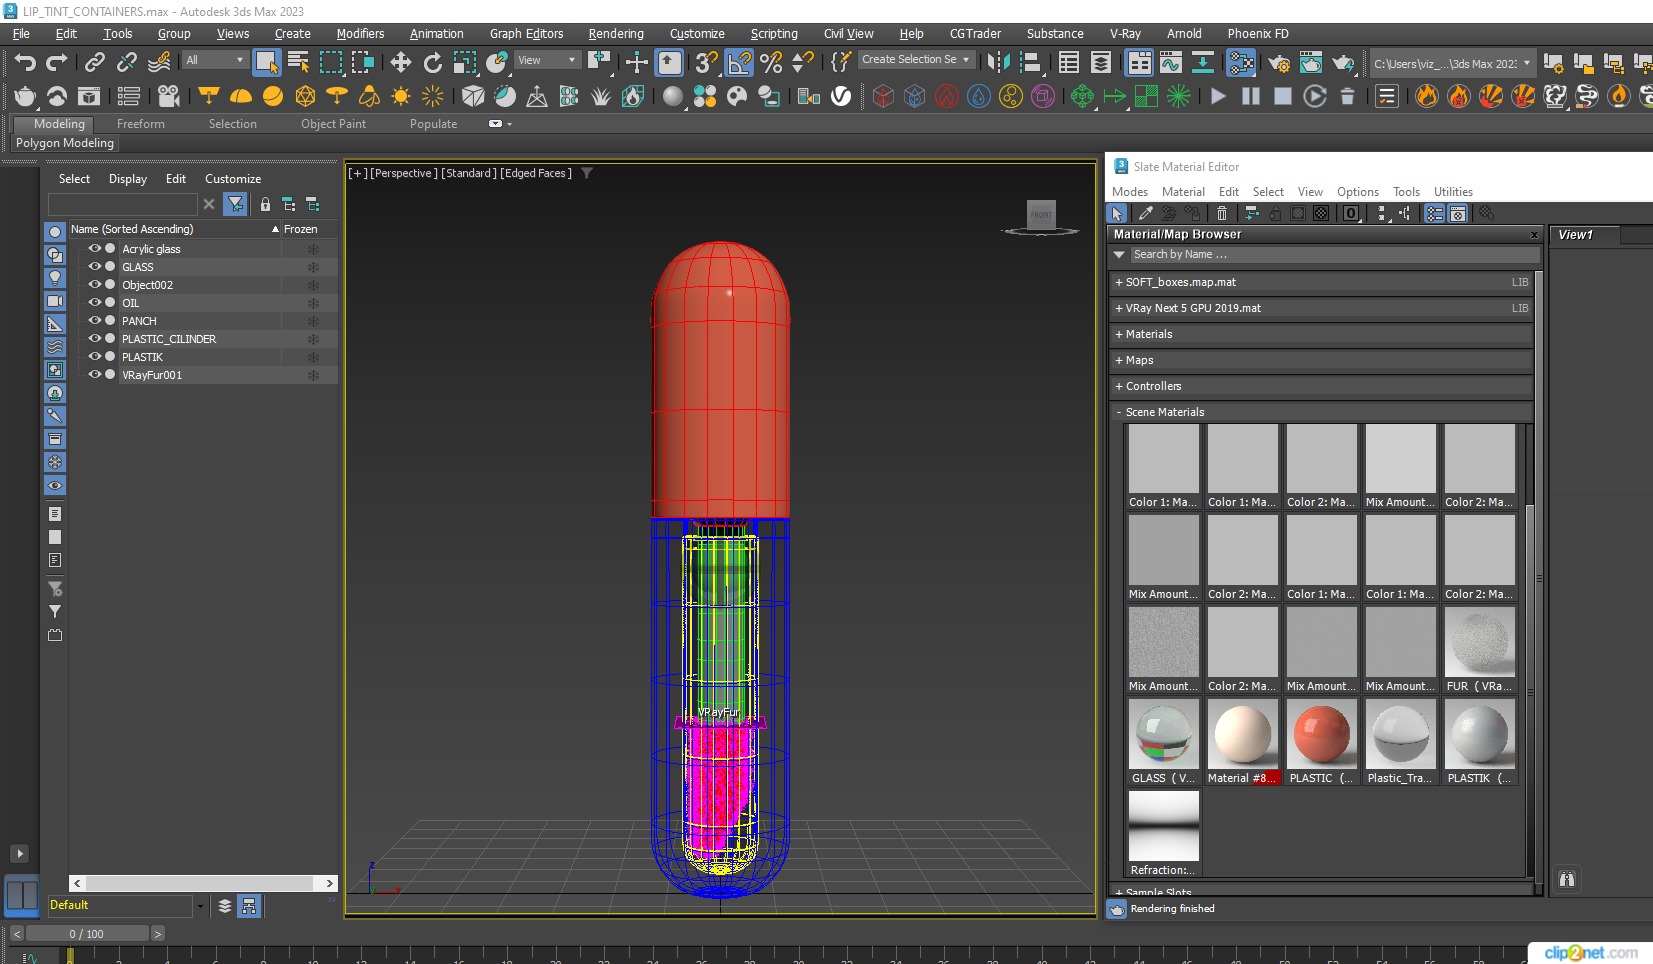This screenshot has width=1653, height=964.
Task: Open the Graph Editors menu
Action: coord(526,33)
